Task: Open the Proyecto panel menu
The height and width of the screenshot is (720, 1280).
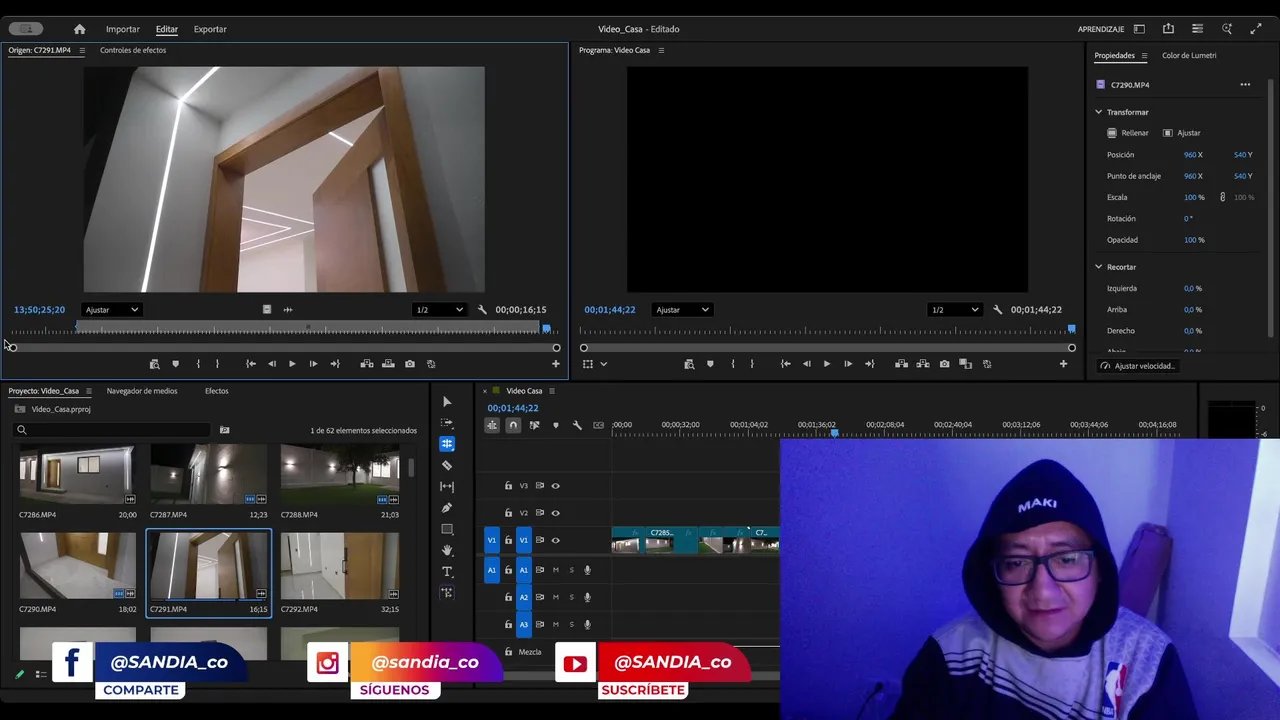Action: [x=88, y=391]
